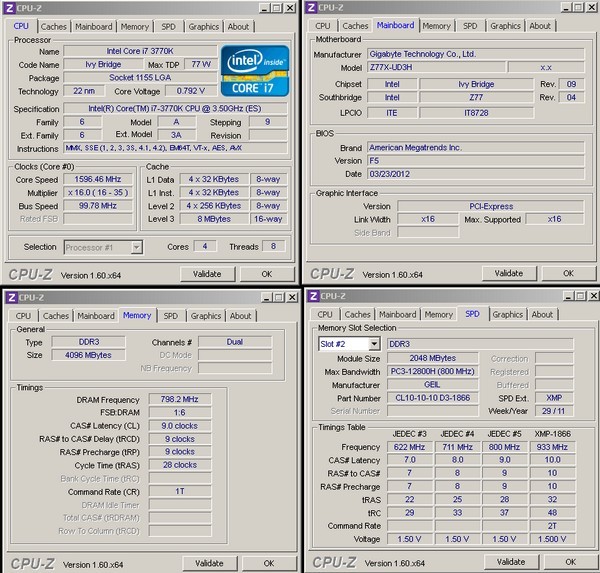Open Graphics tab in the Mainboard window
The width and height of the screenshot is (600, 573).
click(x=505, y=26)
